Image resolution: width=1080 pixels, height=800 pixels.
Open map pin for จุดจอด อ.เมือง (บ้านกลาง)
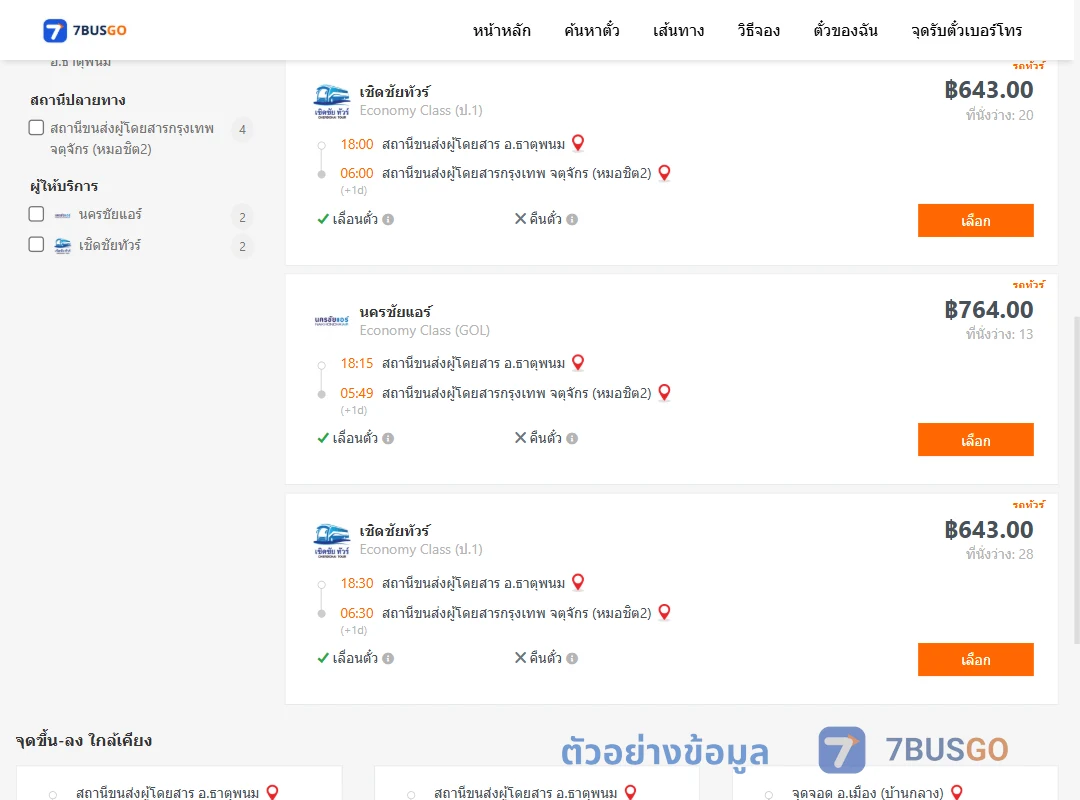[x=956, y=792]
